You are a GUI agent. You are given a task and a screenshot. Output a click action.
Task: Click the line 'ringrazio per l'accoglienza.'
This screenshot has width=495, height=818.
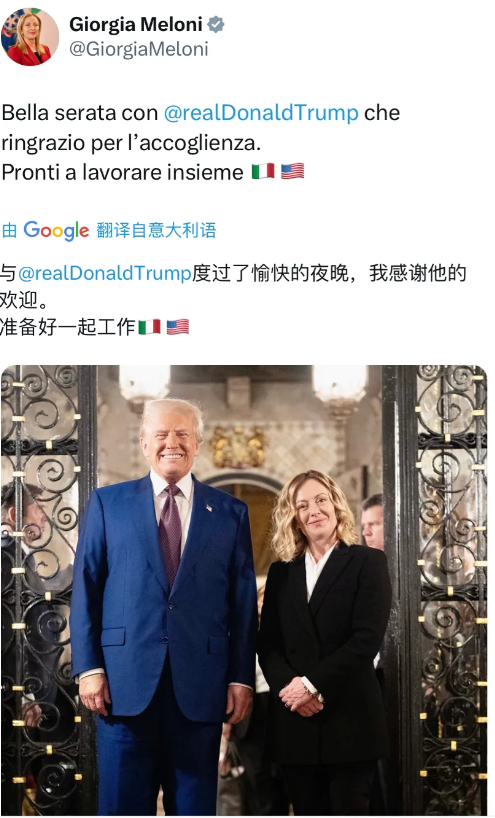[x=131, y=142]
